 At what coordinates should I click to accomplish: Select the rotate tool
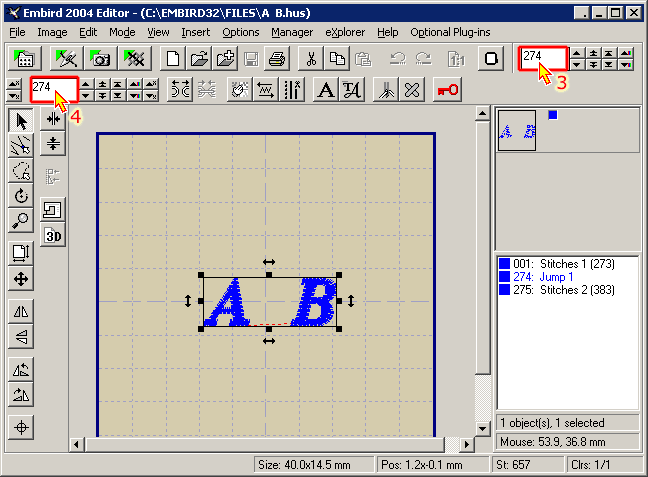(x=21, y=196)
